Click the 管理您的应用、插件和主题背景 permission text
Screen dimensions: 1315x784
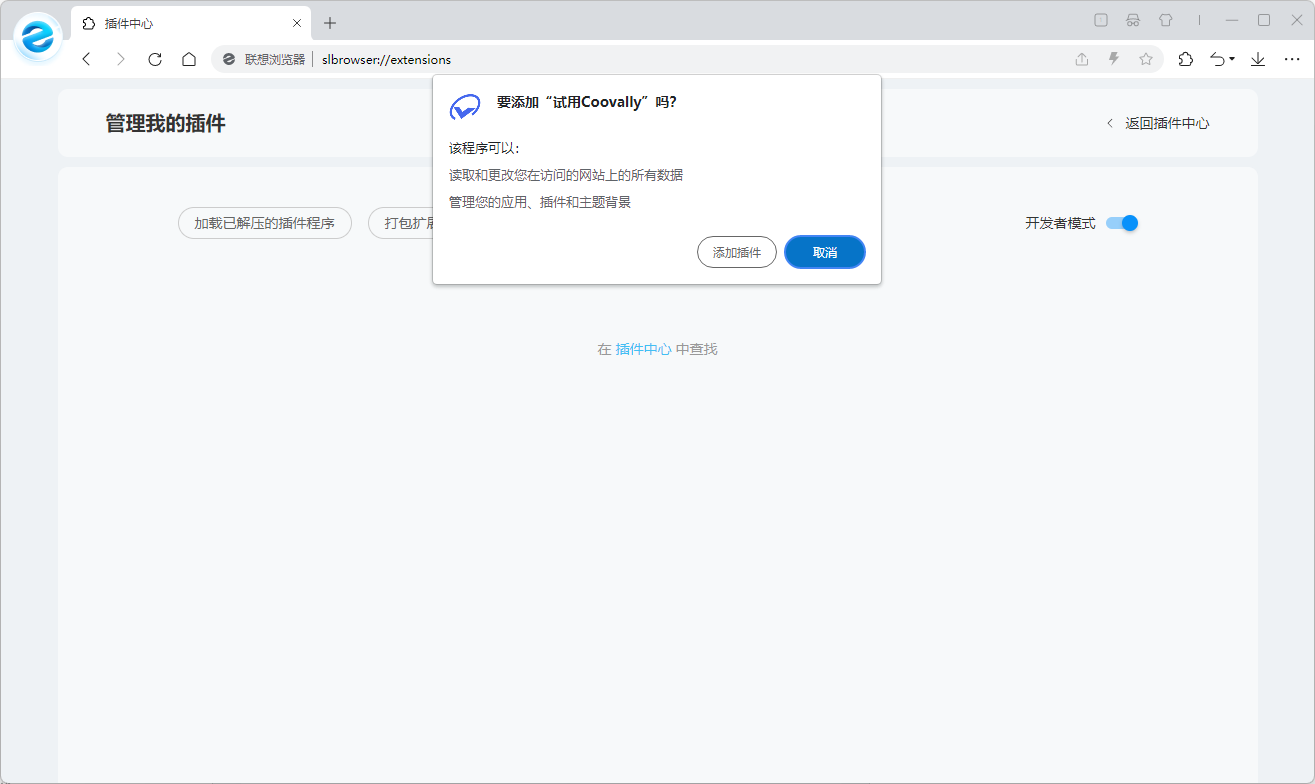tap(540, 202)
